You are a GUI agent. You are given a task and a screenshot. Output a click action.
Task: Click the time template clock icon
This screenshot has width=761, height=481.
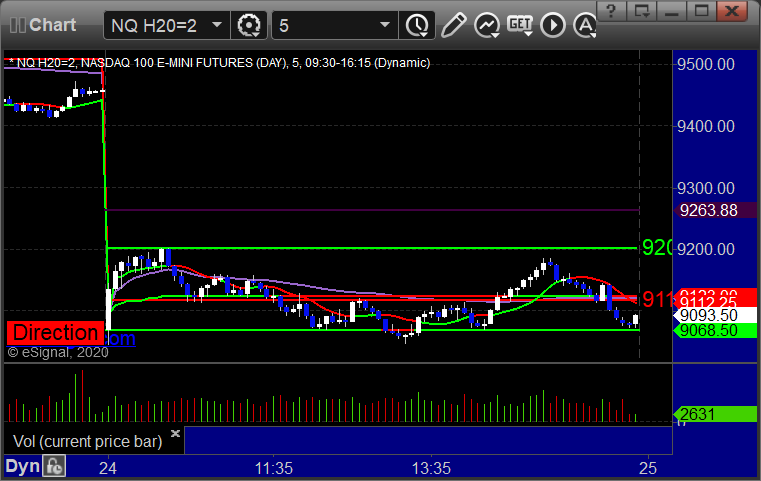[x=417, y=24]
